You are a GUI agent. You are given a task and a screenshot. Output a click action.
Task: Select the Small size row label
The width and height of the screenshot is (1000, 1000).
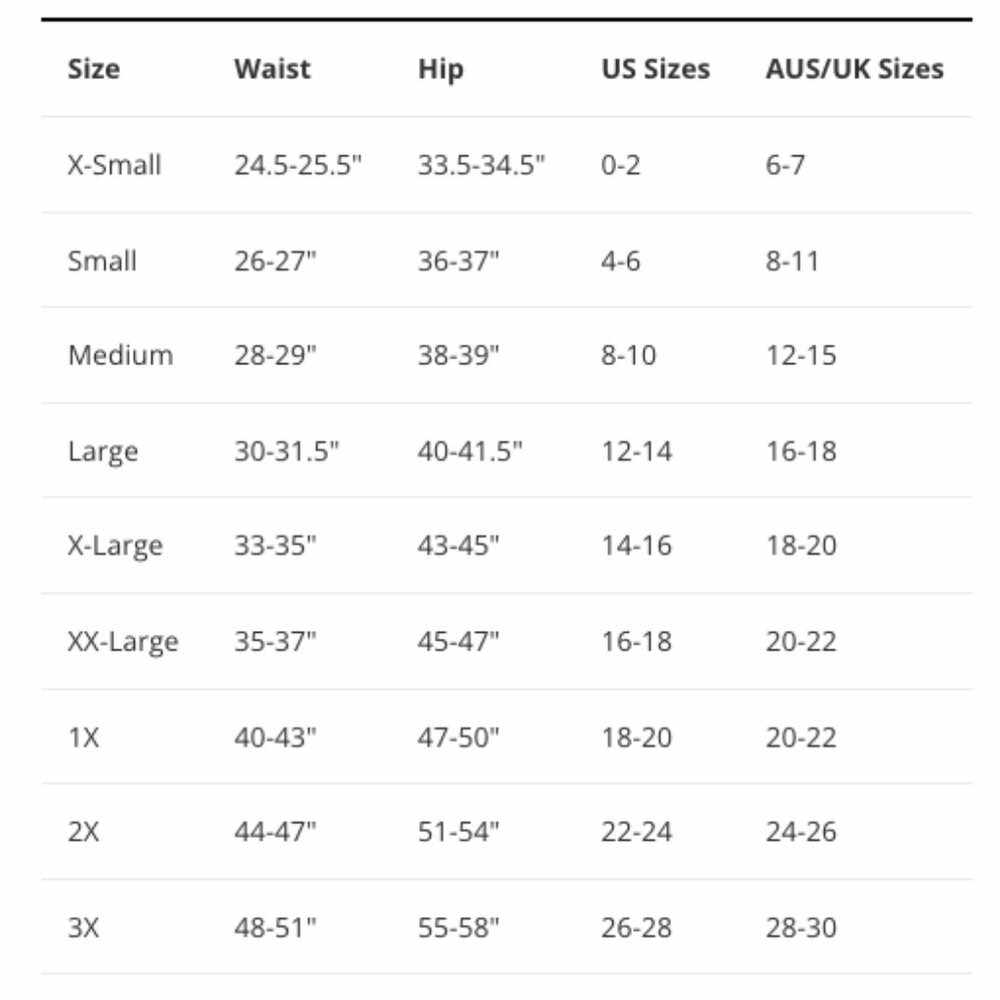(102, 261)
